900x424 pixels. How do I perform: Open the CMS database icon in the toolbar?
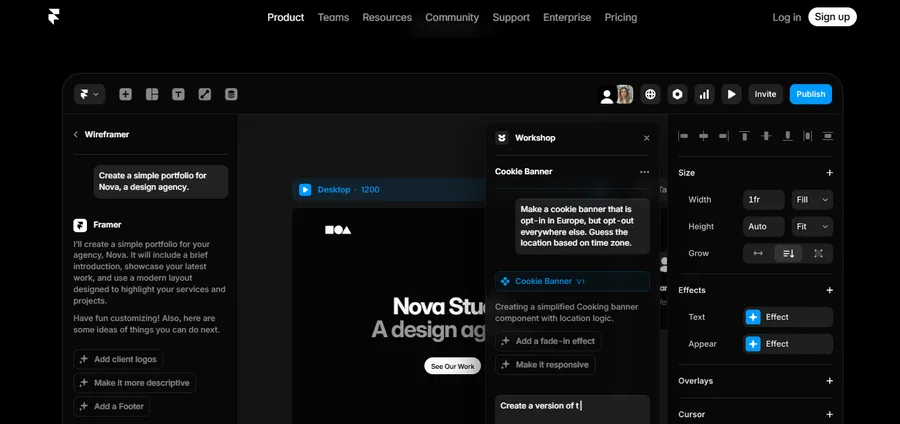(231, 95)
